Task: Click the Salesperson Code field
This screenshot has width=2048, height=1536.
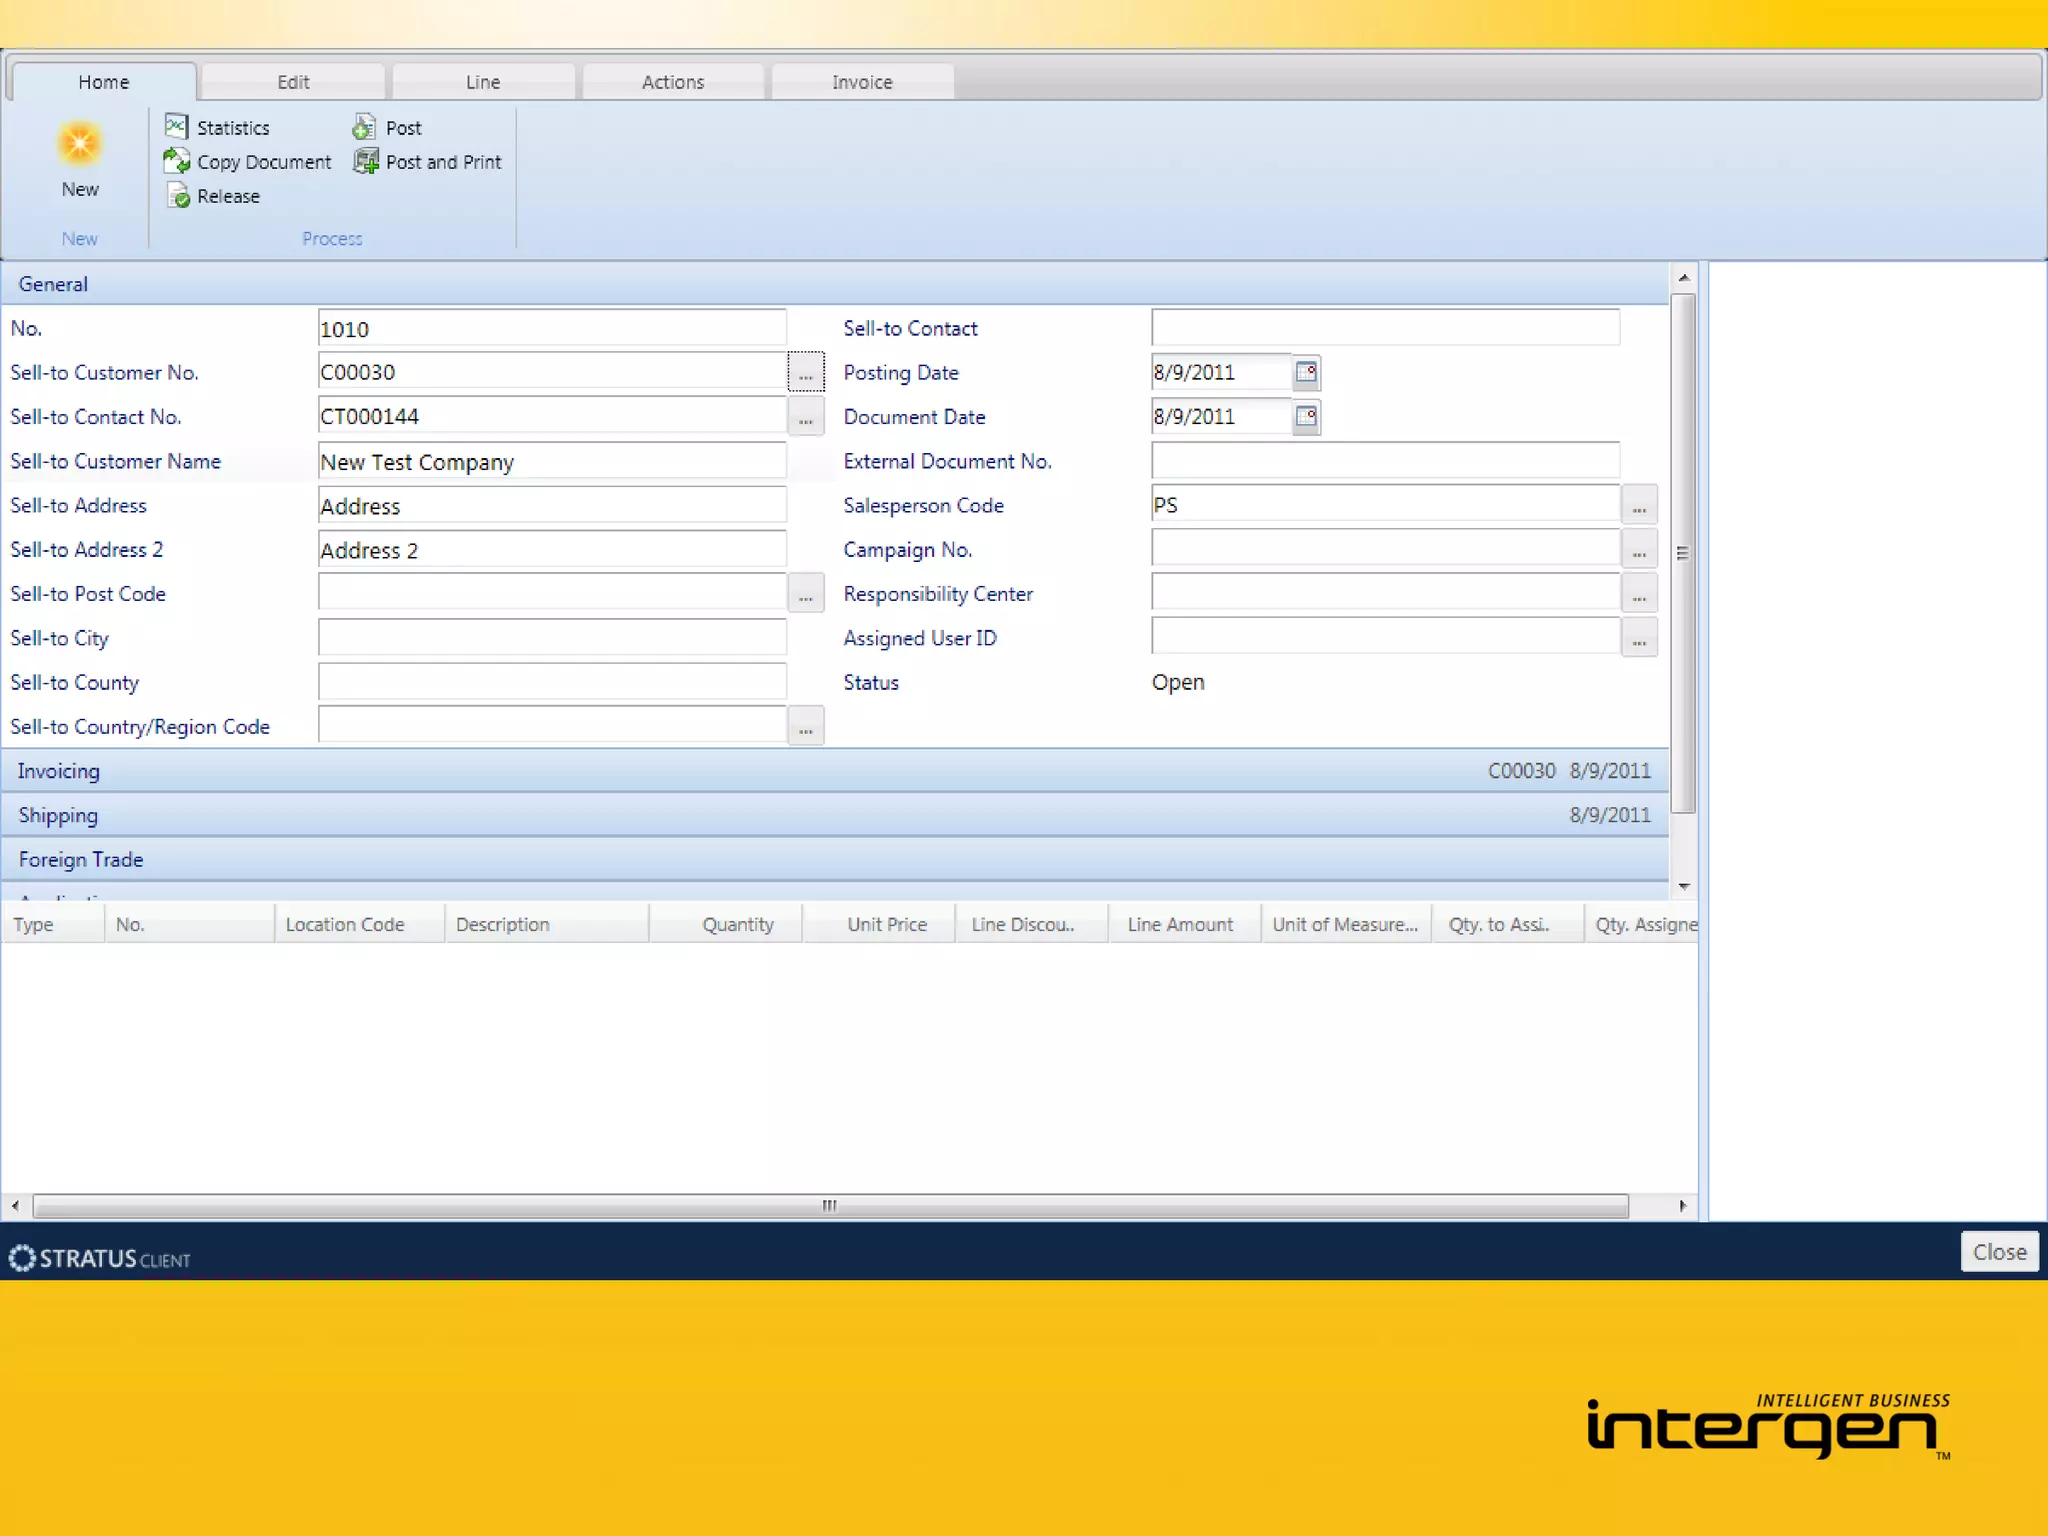Action: [1385, 505]
